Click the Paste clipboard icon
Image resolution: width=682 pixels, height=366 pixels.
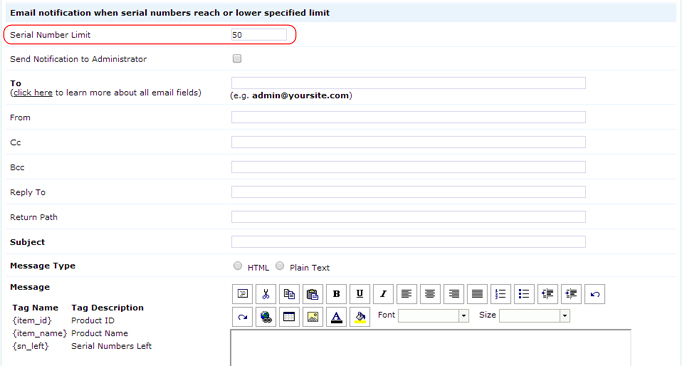(313, 294)
